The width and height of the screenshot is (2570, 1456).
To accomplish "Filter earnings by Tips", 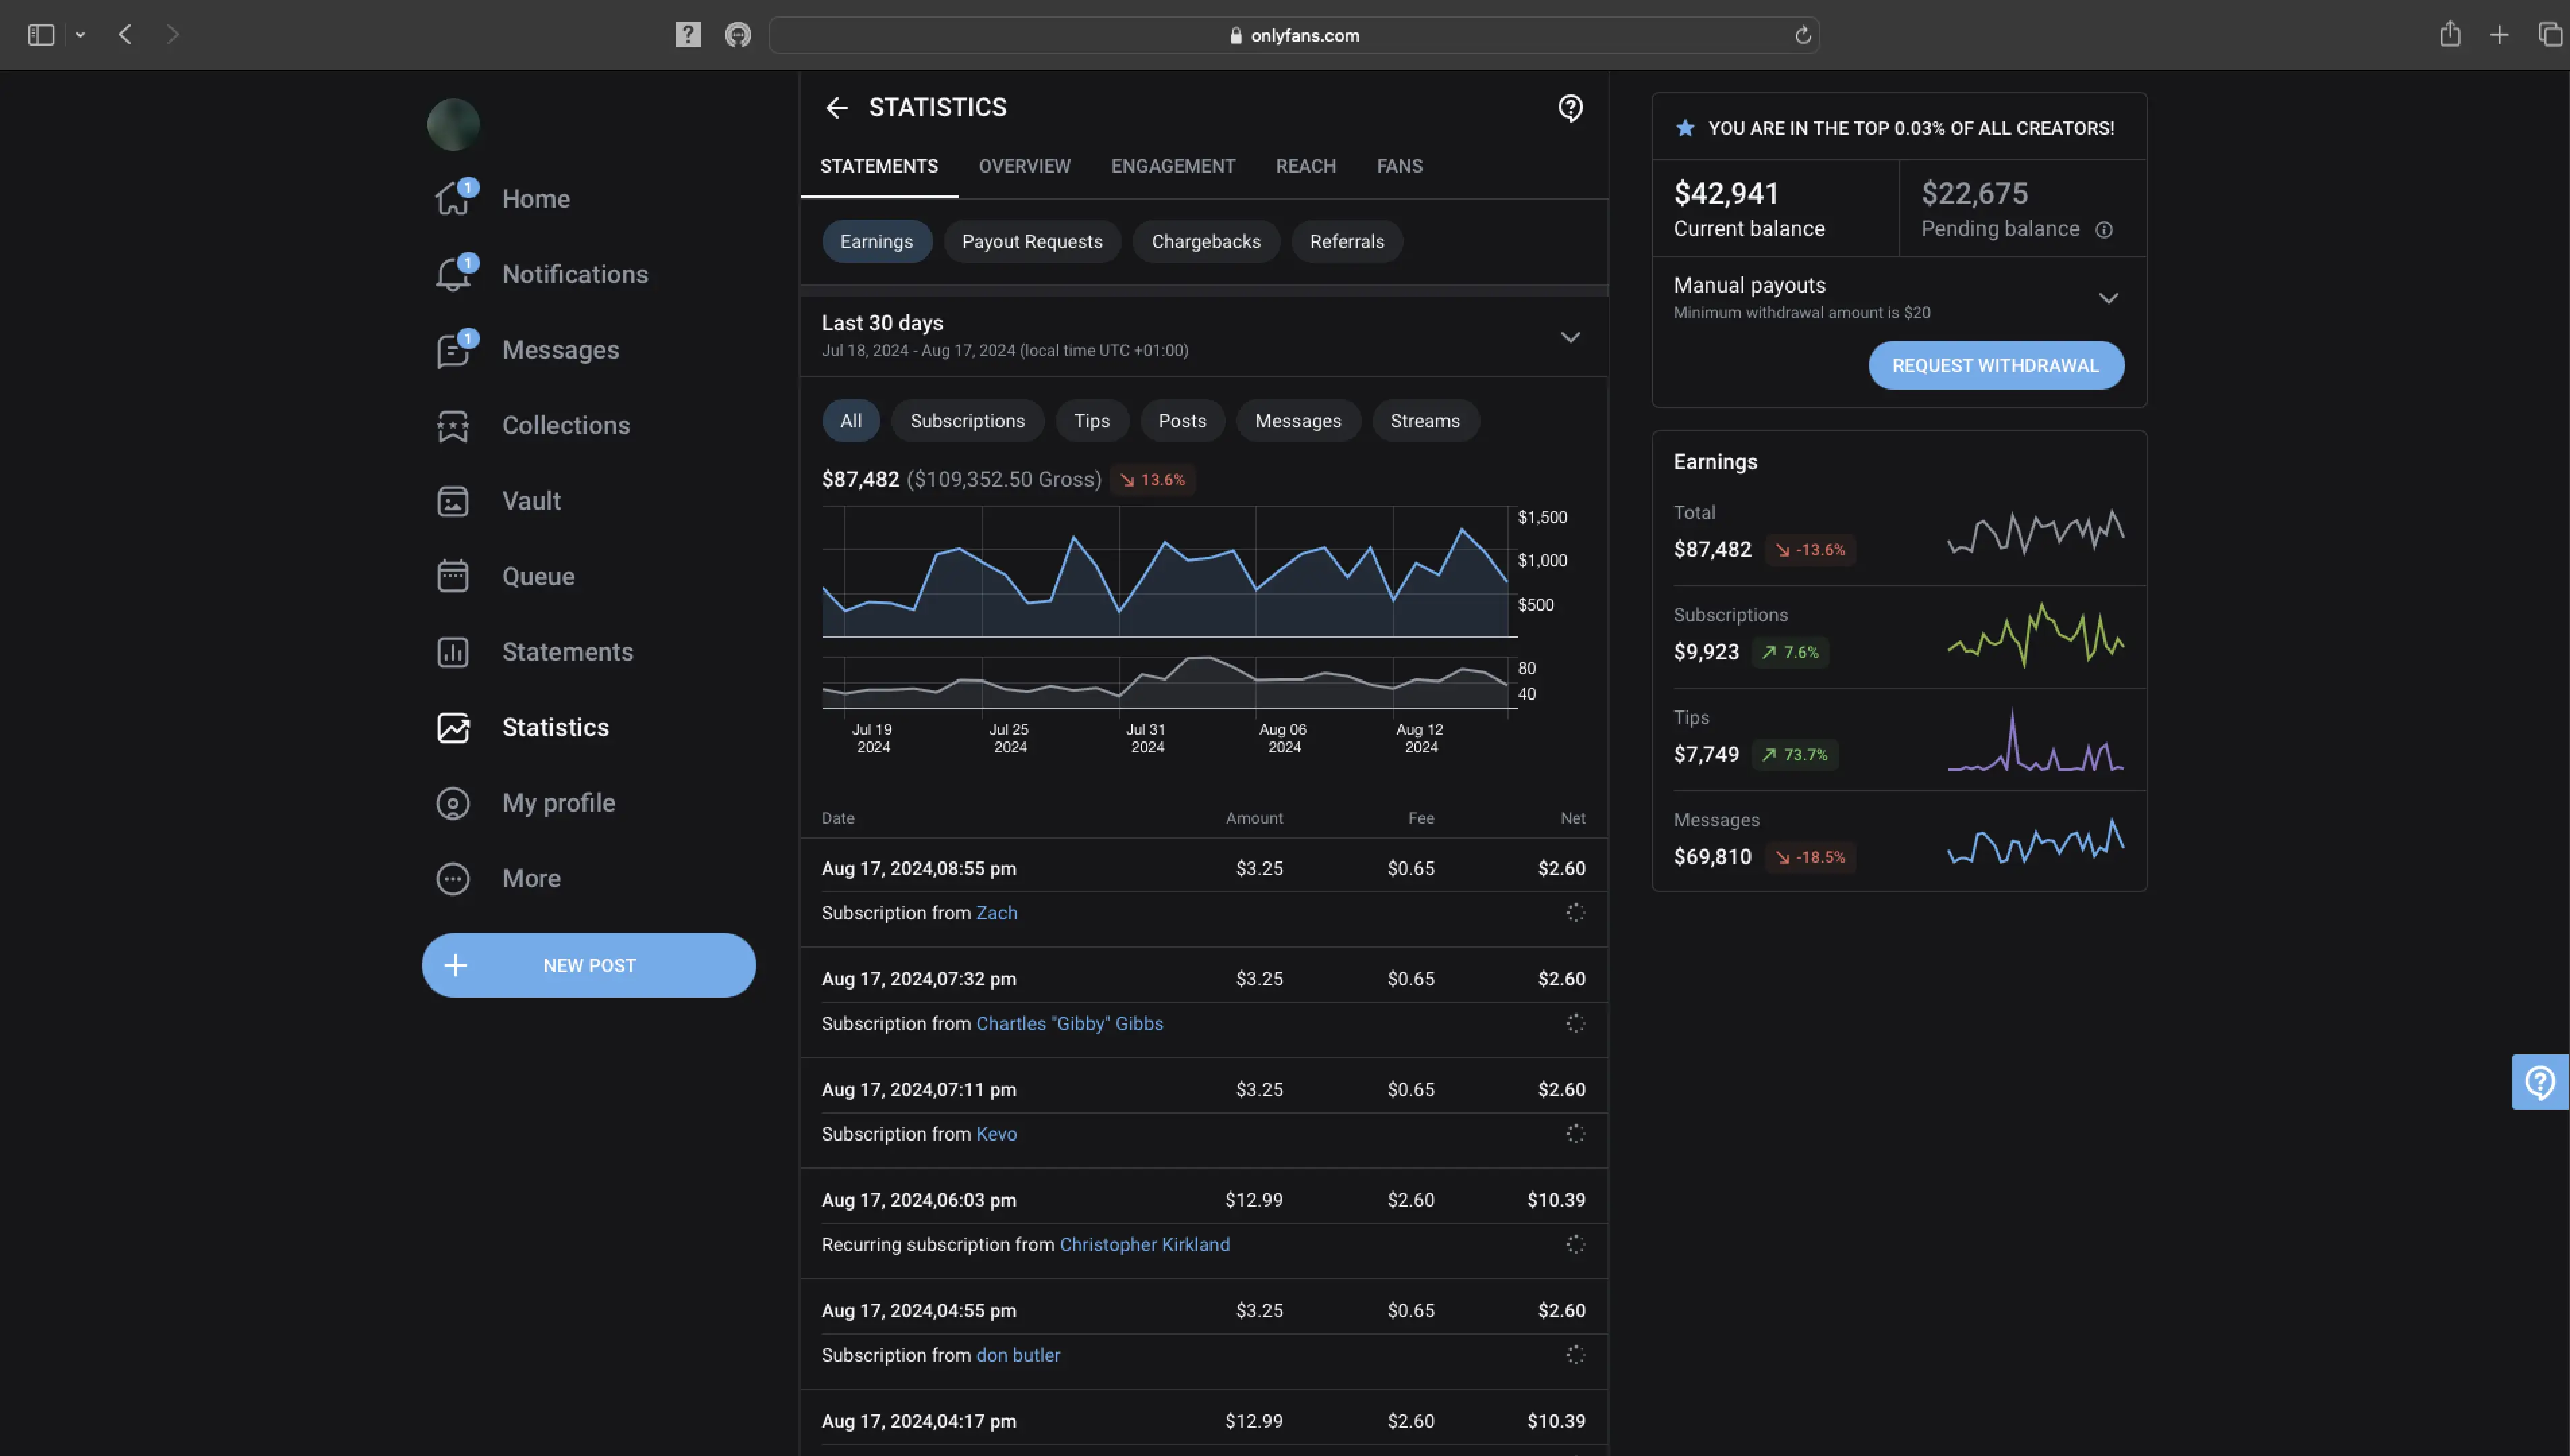I will 1091,421.
